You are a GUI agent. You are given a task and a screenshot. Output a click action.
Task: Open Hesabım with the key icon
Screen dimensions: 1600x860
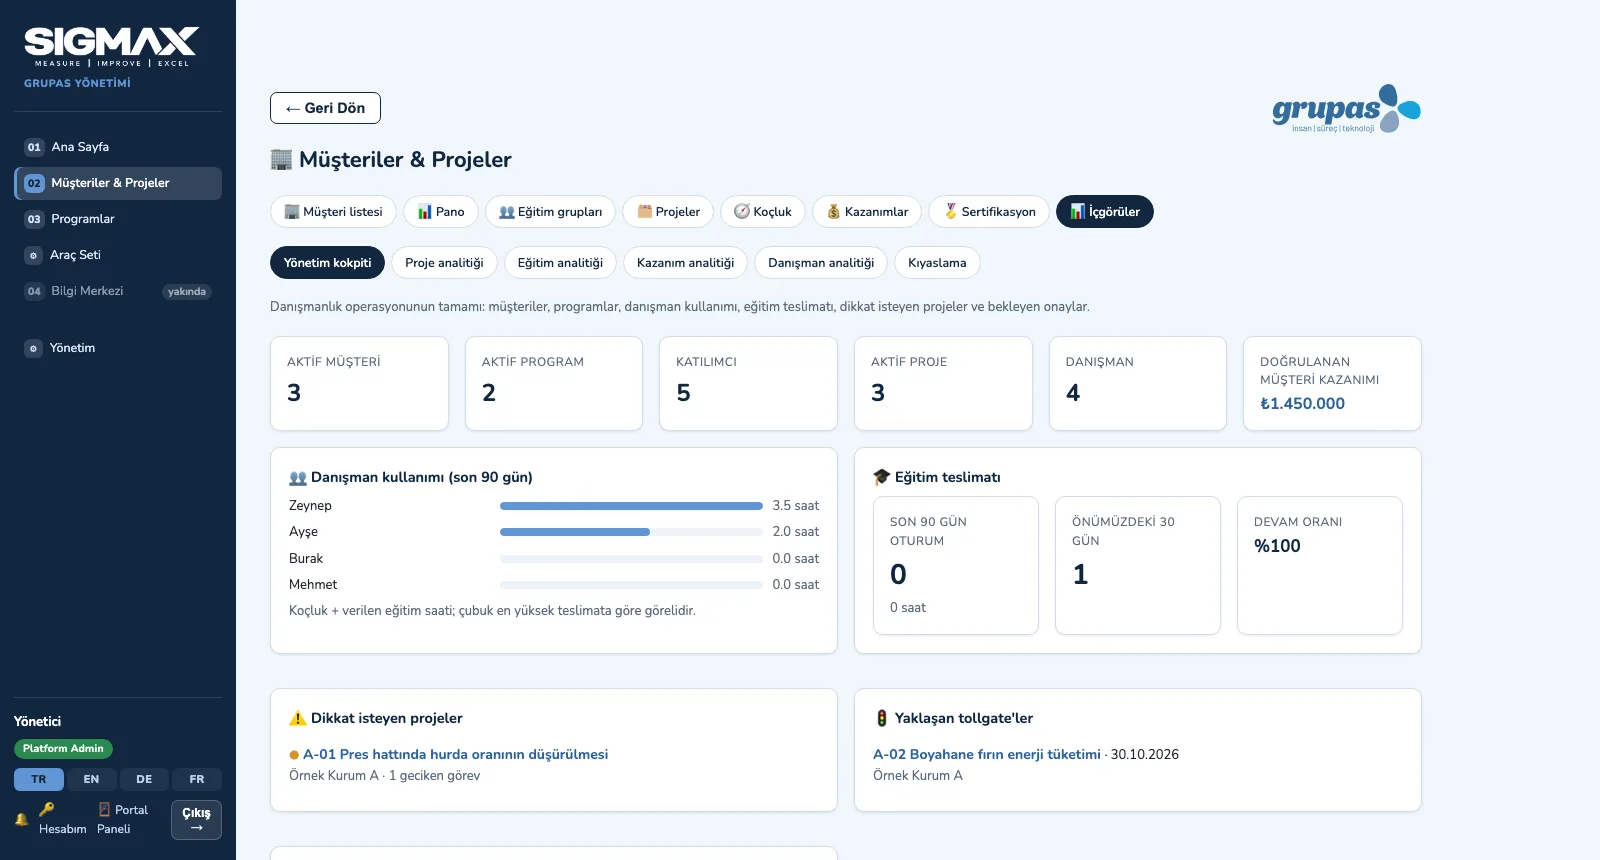point(62,819)
